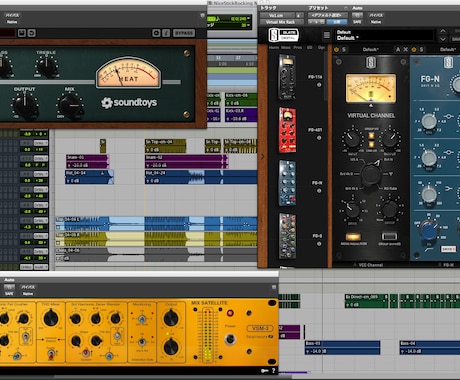Toggle the FG-N module power button
The image size is (460, 380).
coord(414,50)
